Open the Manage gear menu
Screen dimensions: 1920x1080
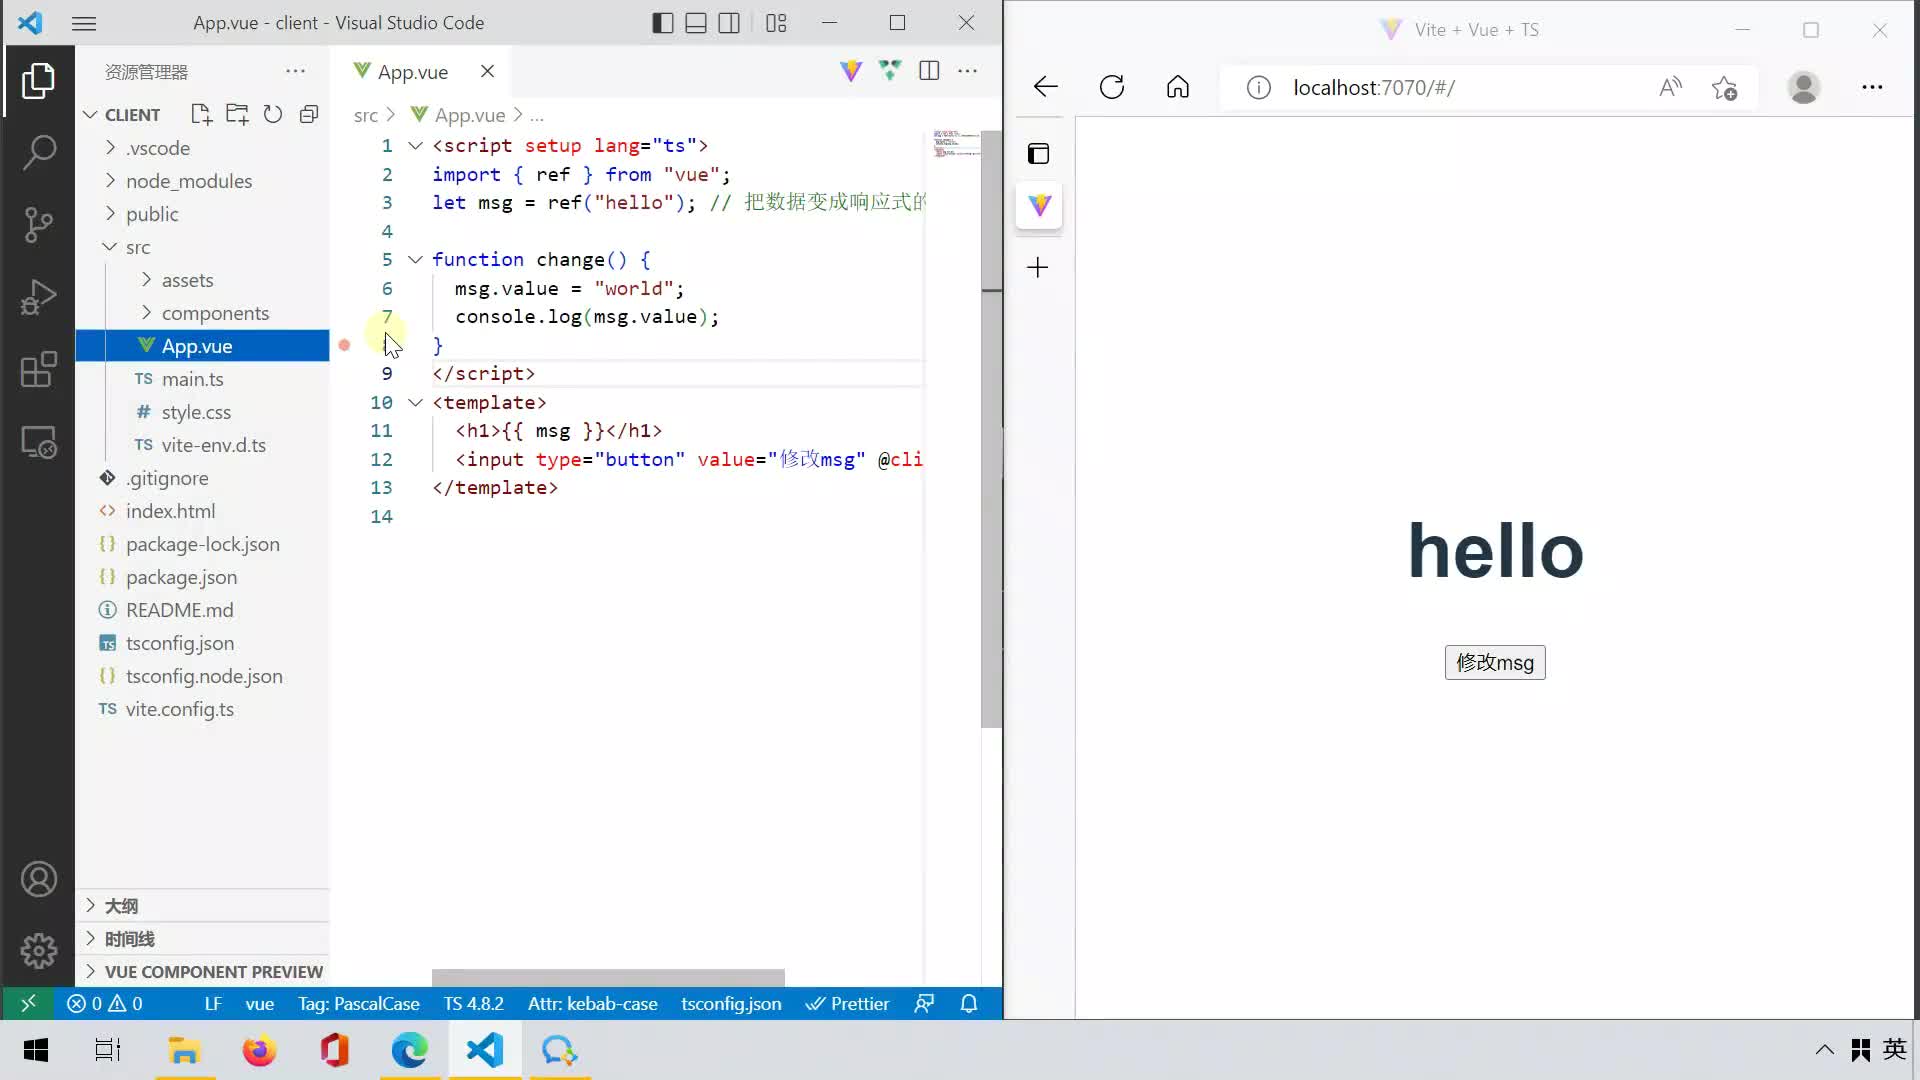coord(38,951)
